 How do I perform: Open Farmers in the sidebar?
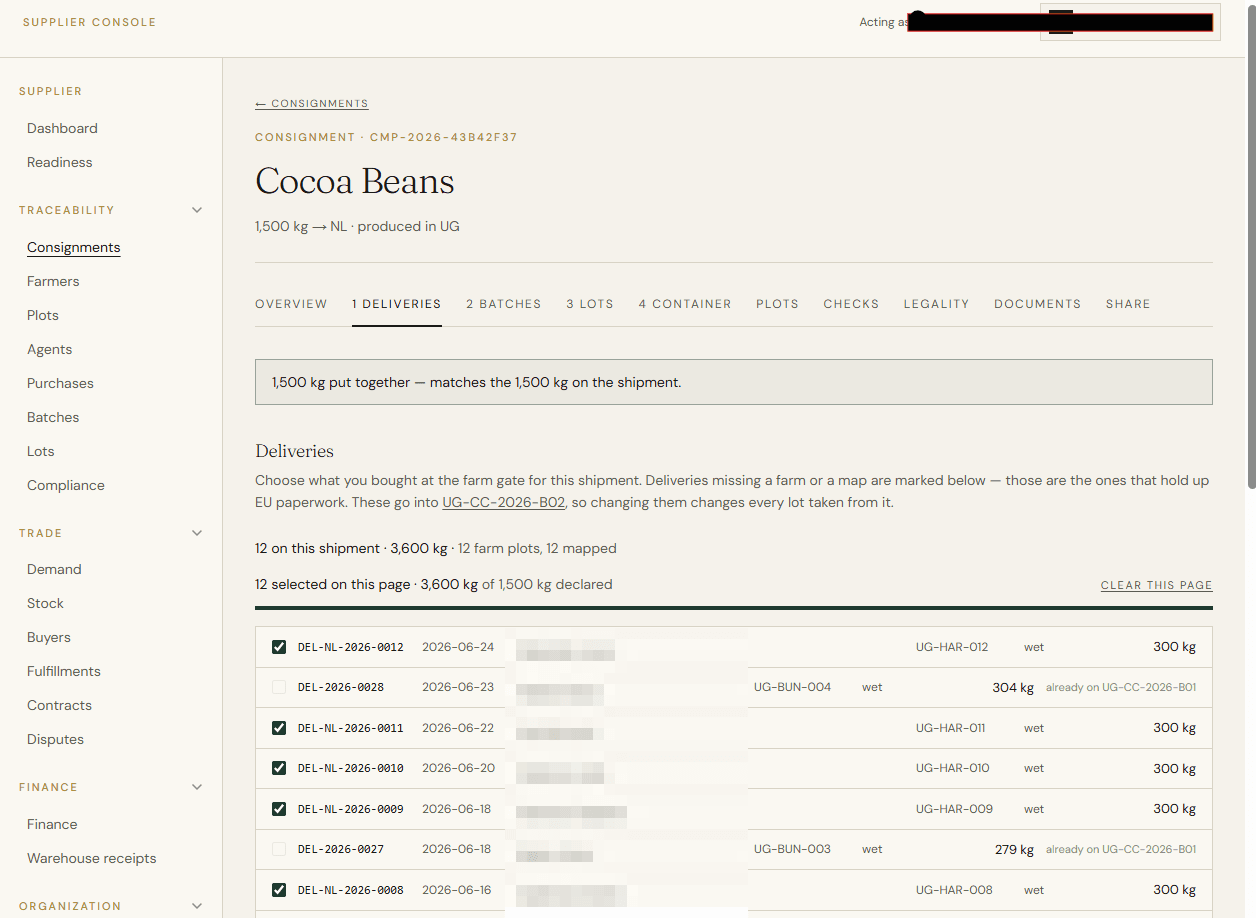tap(53, 281)
